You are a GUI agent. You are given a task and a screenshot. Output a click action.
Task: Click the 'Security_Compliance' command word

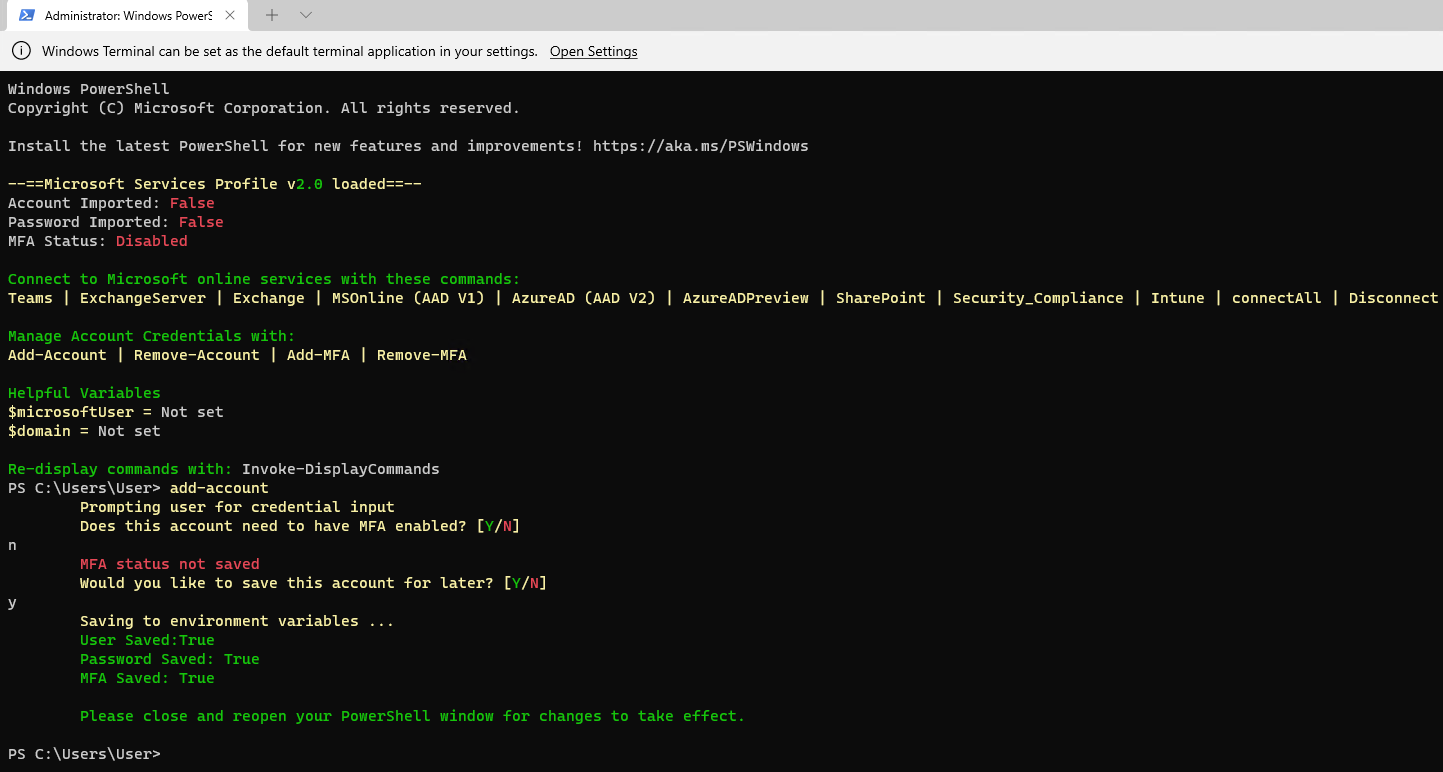(x=1038, y=298)
